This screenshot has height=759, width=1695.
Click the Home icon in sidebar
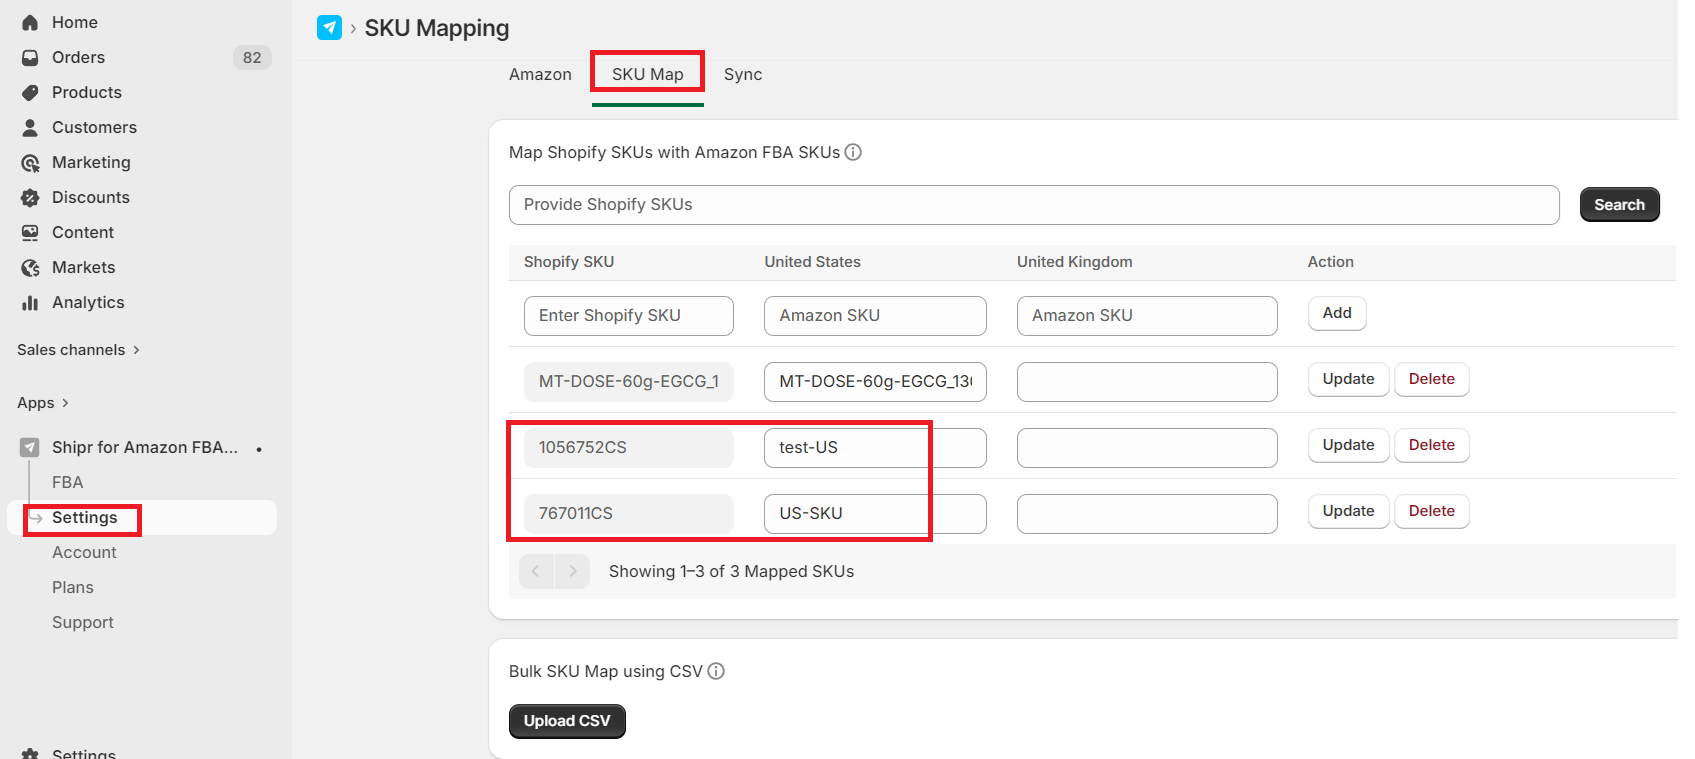click(30, 22)
